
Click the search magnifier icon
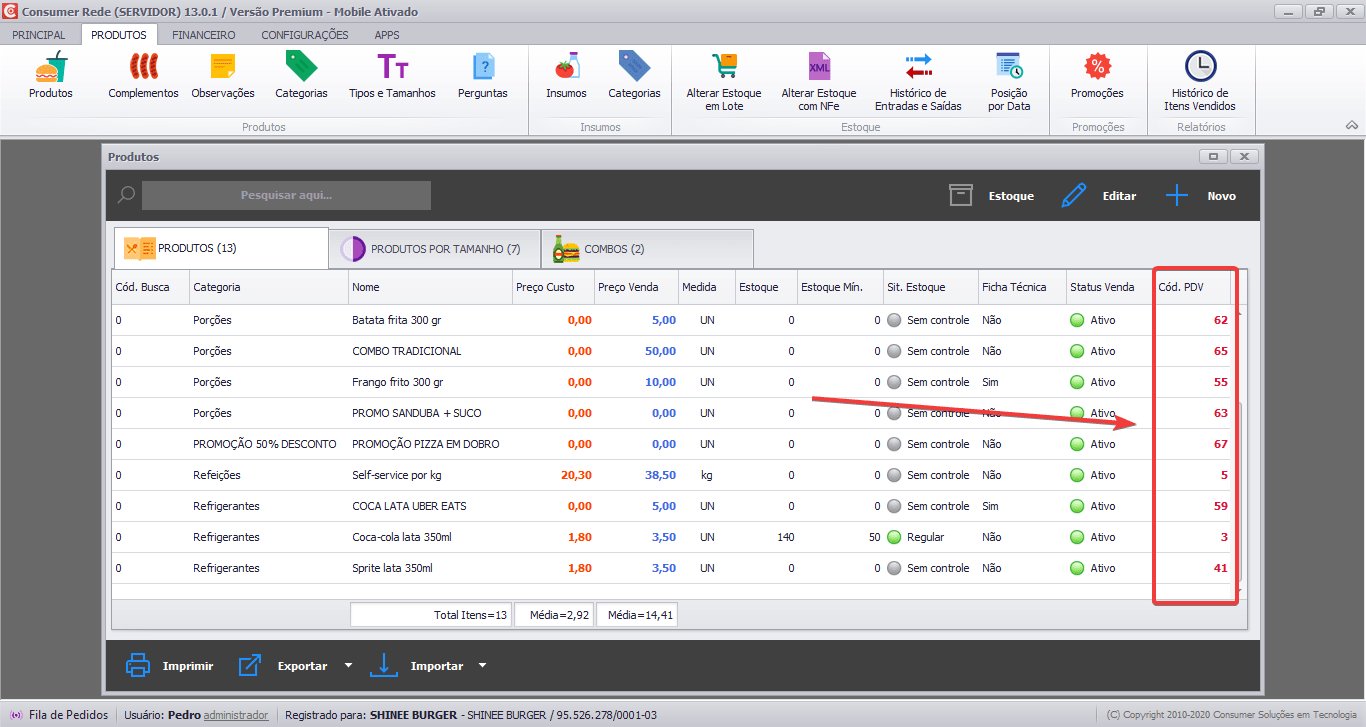(x=126, y=196)
